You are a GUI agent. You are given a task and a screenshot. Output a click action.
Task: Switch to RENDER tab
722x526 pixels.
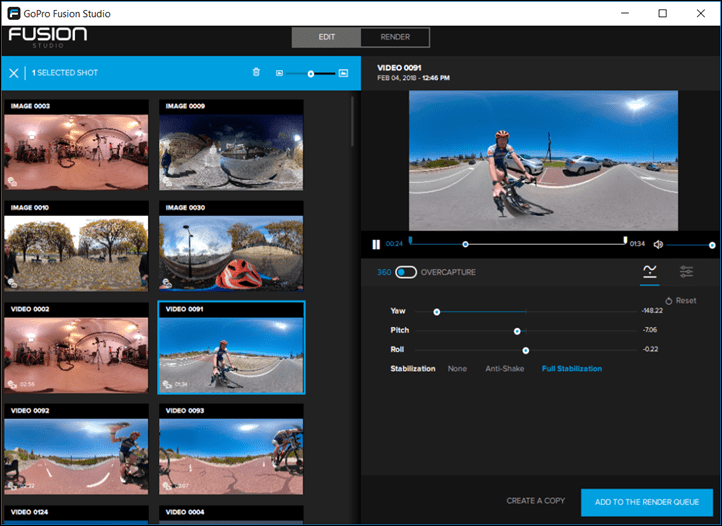[x=395, y=37]
